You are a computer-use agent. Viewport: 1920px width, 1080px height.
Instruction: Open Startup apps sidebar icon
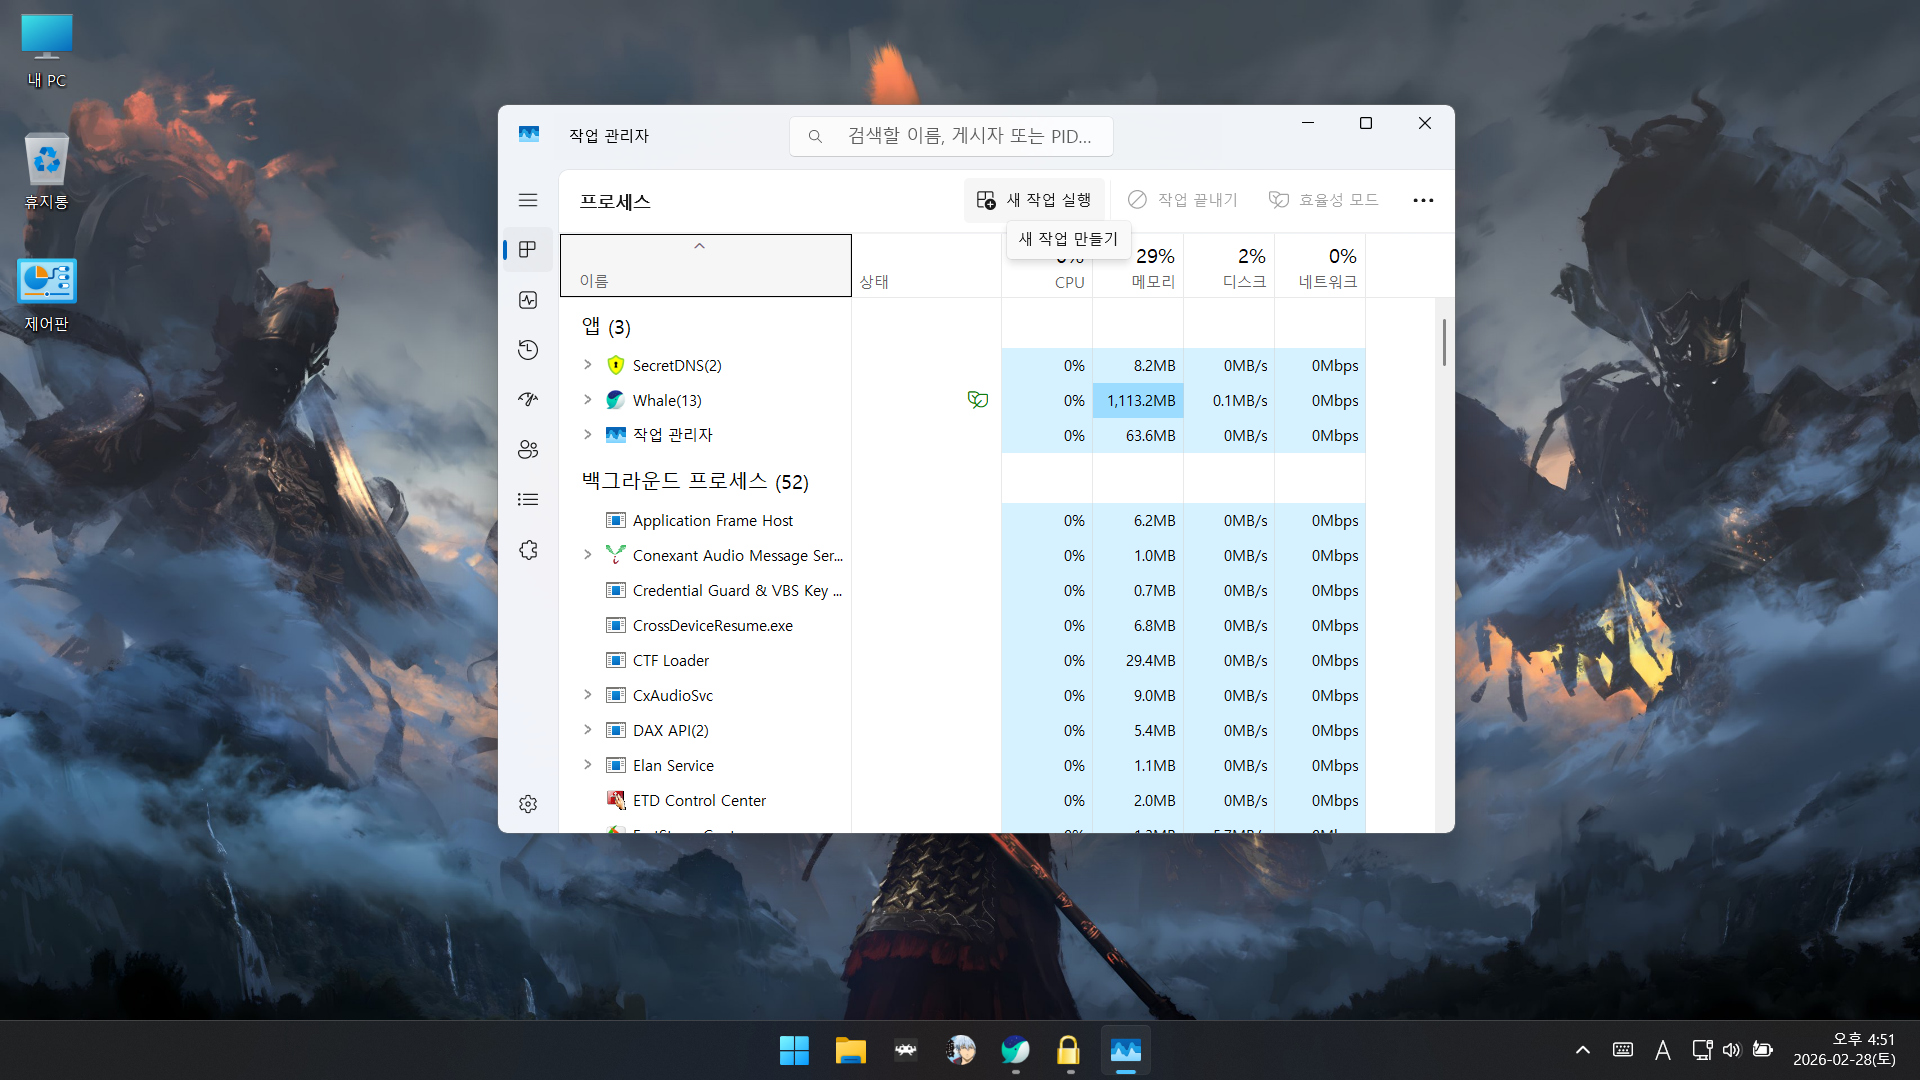pyautogui.click(x=528, y=400)
